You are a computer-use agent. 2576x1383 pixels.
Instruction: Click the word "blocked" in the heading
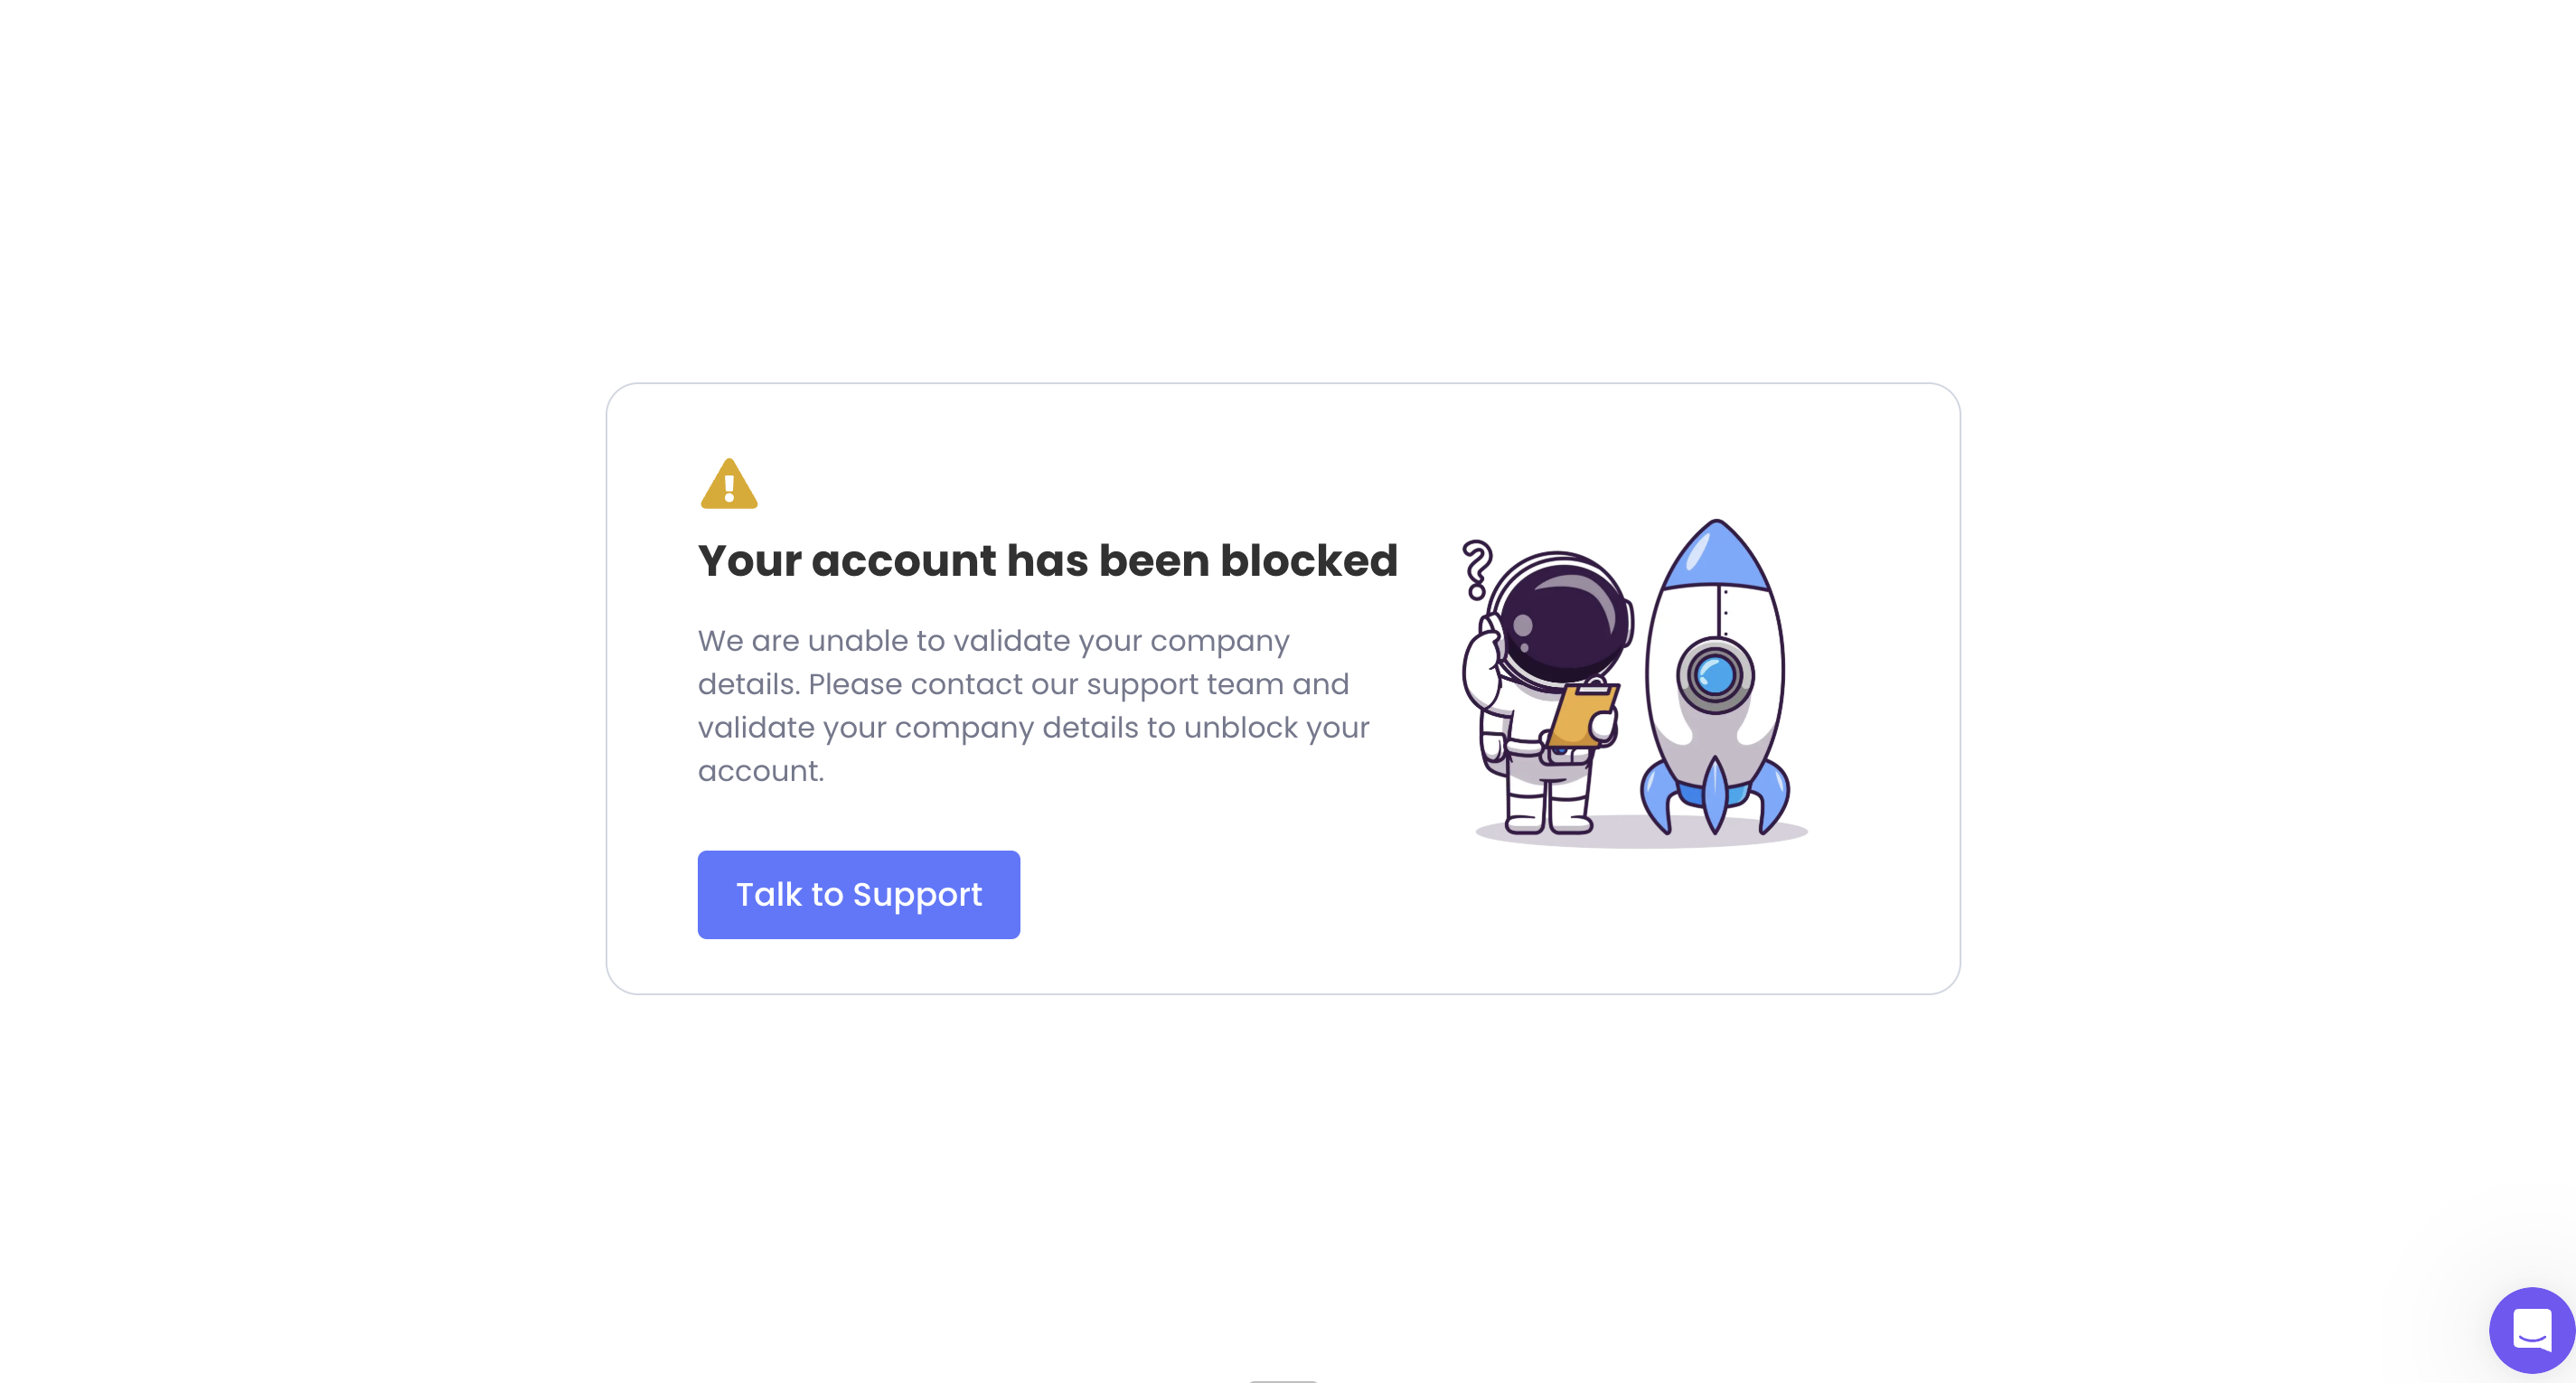click(x=1308, y=560)
